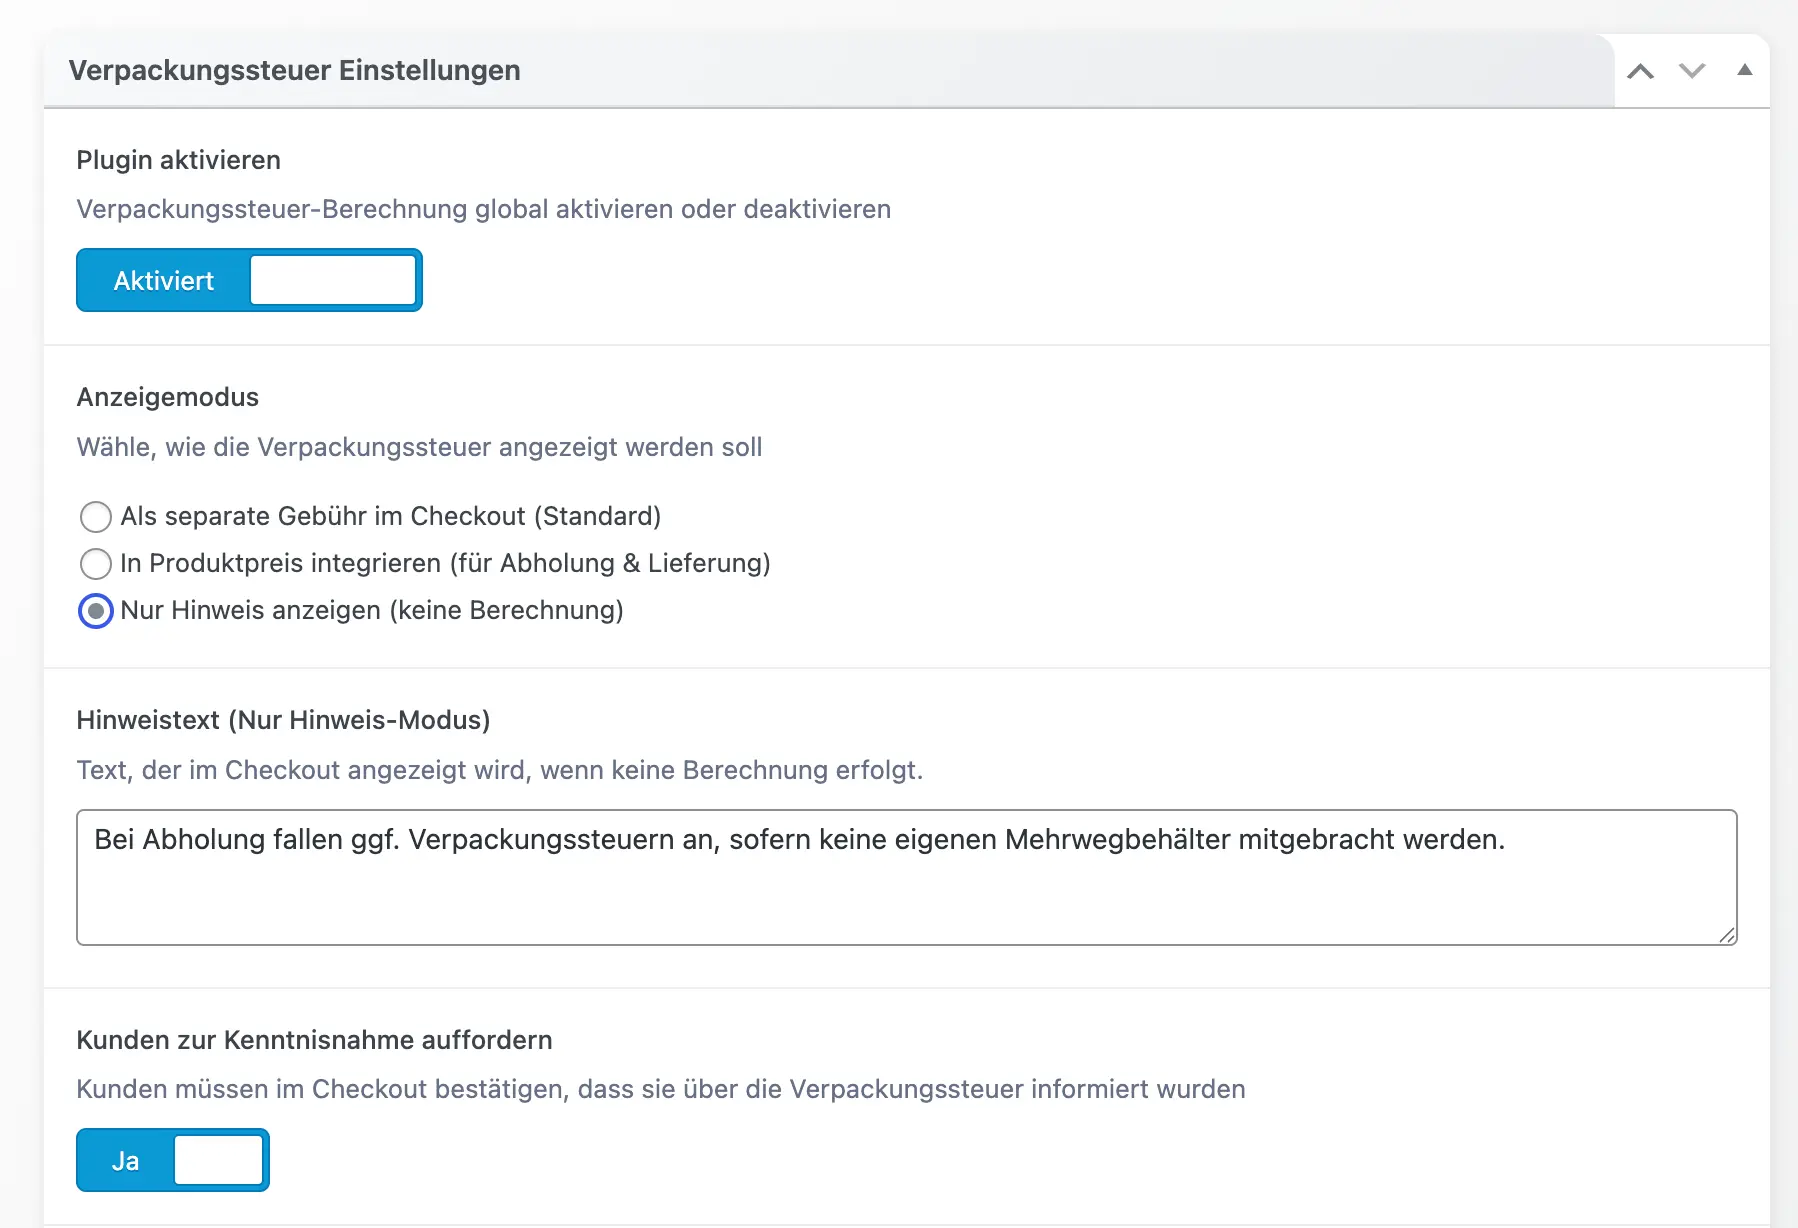Select the packaging tax notice text
This screenshot has width=1798, height=1228.
tap(799, 840)
